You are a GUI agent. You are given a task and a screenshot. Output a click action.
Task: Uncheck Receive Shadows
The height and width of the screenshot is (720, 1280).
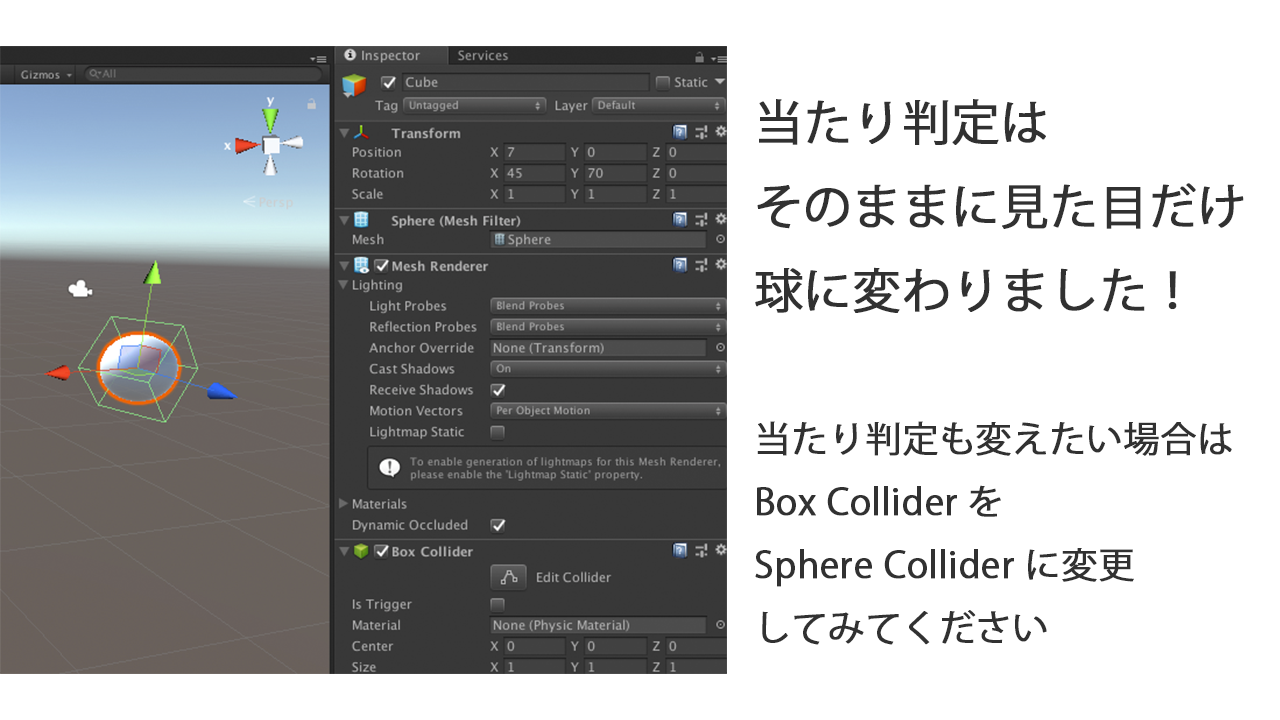(x=498, y=390)
